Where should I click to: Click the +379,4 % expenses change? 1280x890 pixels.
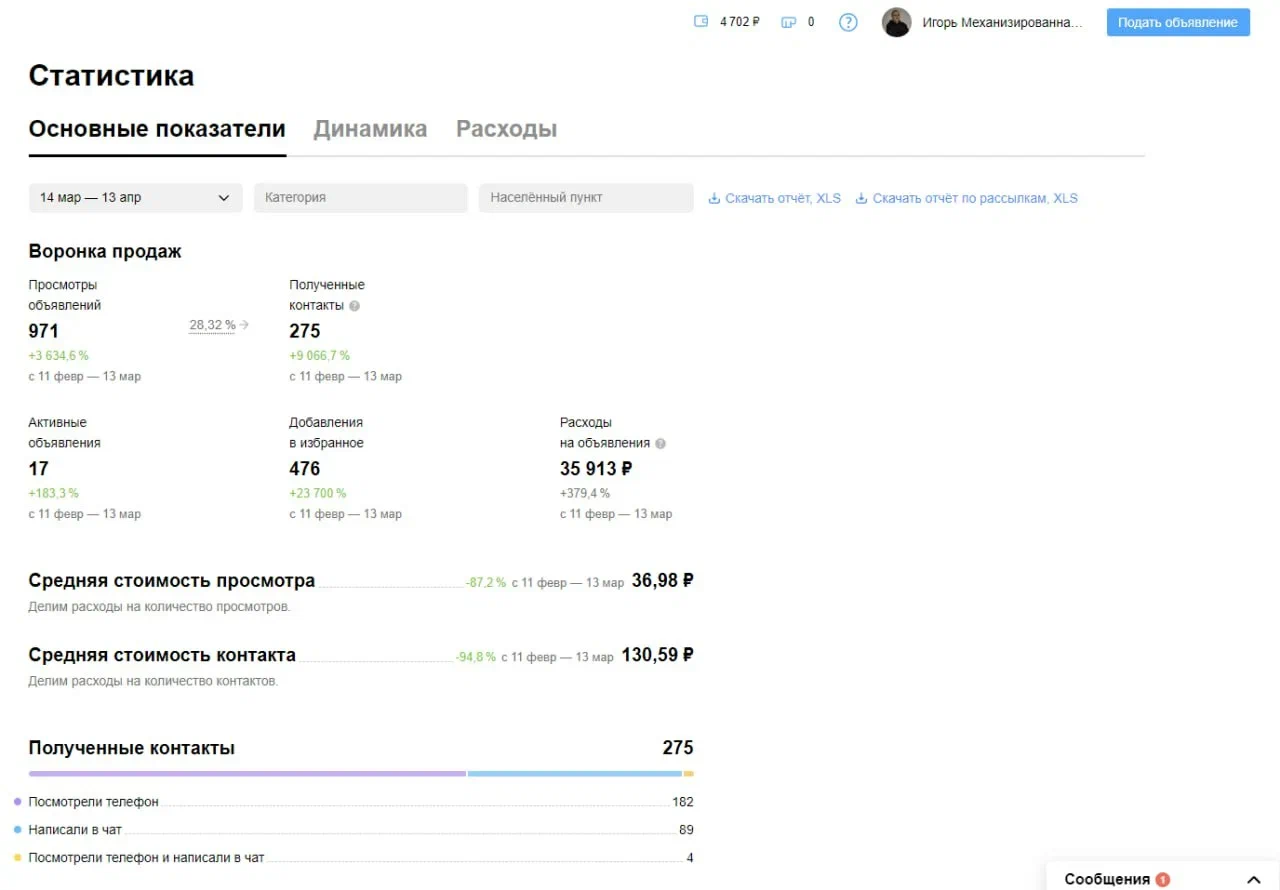[585, 493]
